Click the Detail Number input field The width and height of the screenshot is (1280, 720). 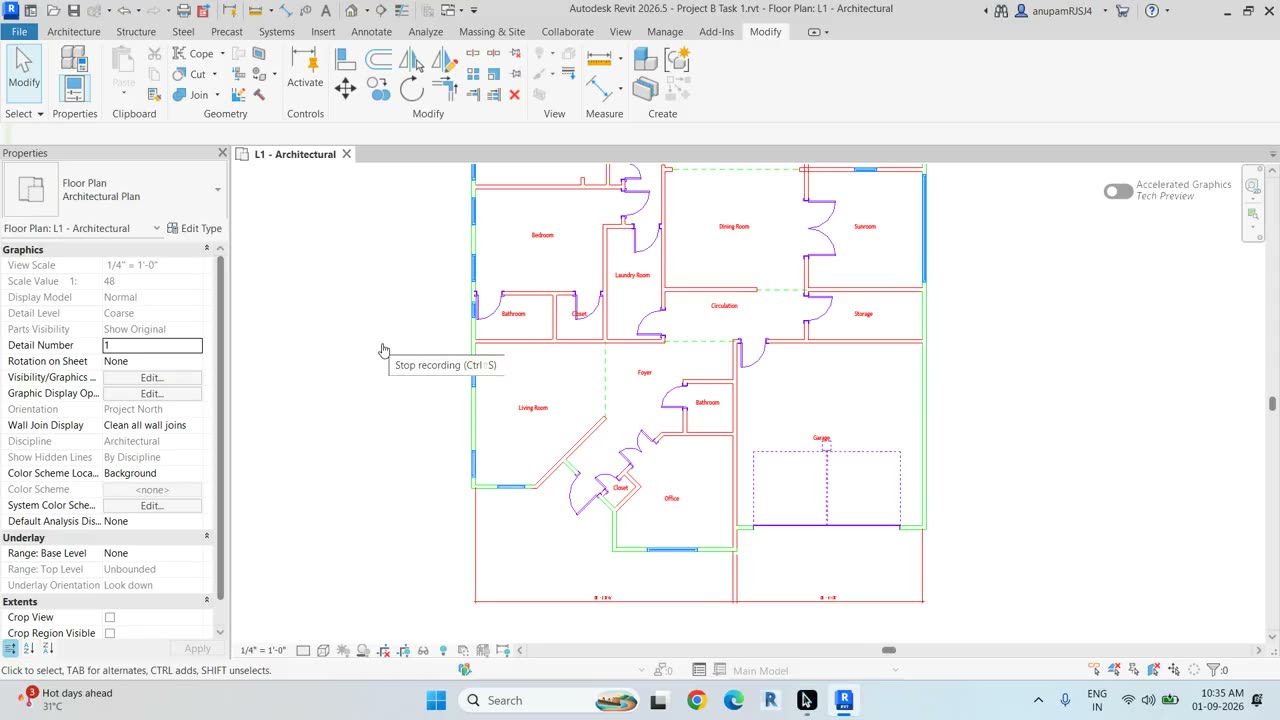[x=152, y=345]
